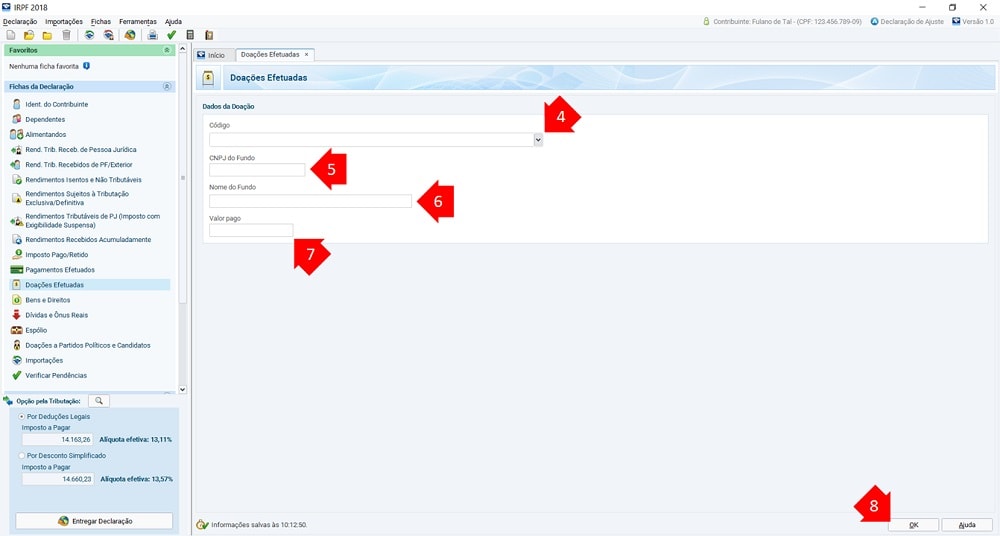Switch to the Início tab
Screen dimensions: 1000x536
[211, 55]
